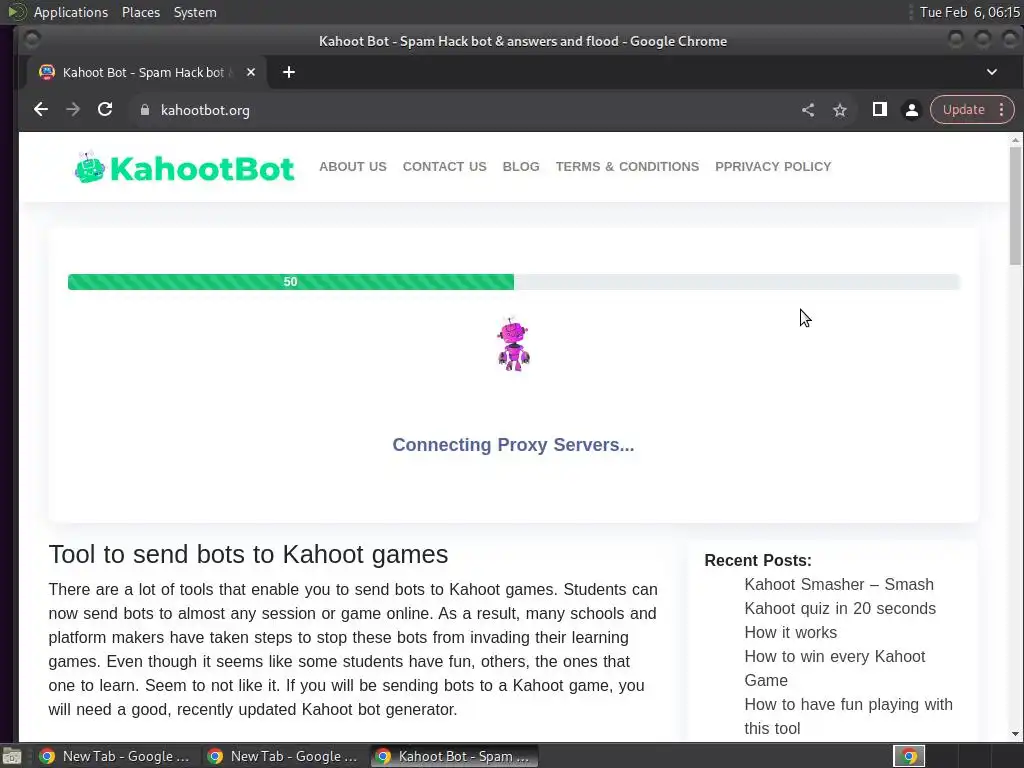The image size is (1024, 768).
Task: Open the ABOUT US page
Action: [353, 167]
